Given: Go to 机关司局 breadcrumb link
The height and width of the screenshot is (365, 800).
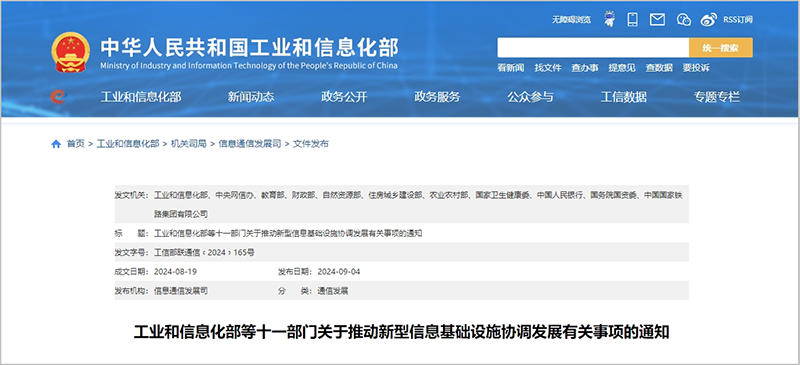Looking at the screenshot, I should tap(188, 144).
